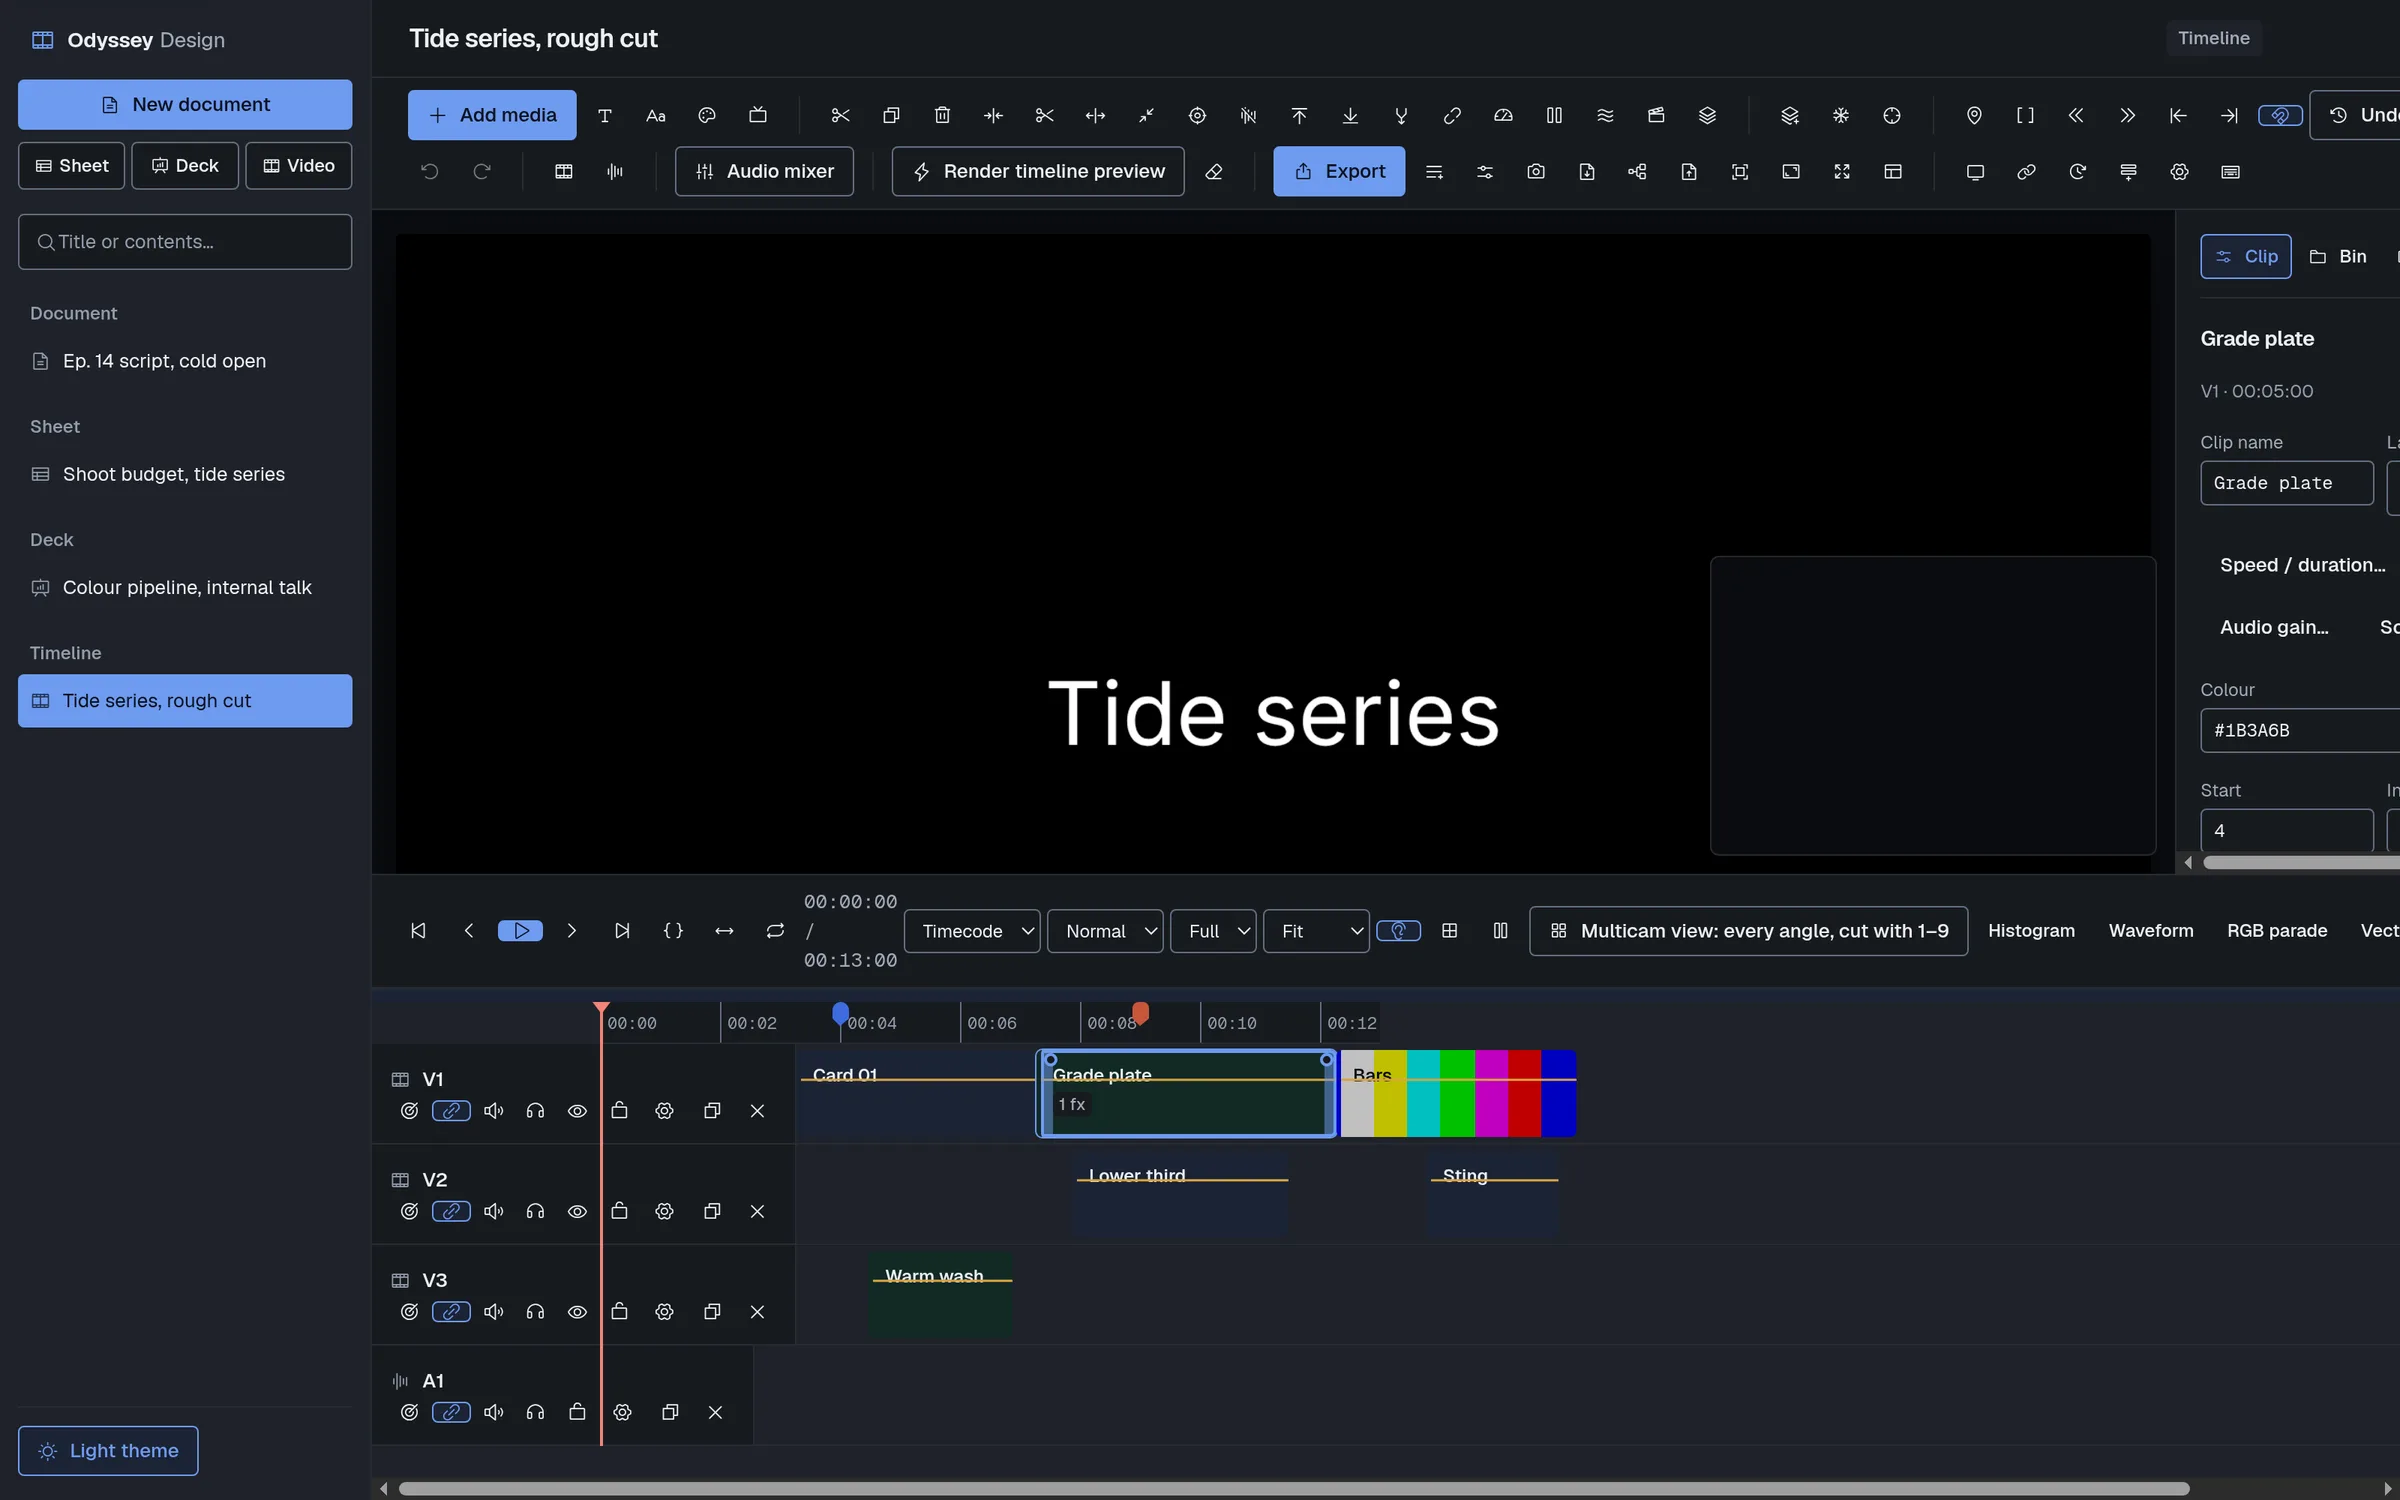Click the waveform icon beside undo/redo
This screenshot has width=2400, height=1500.
pyautogui.click(x=615, y=172)
